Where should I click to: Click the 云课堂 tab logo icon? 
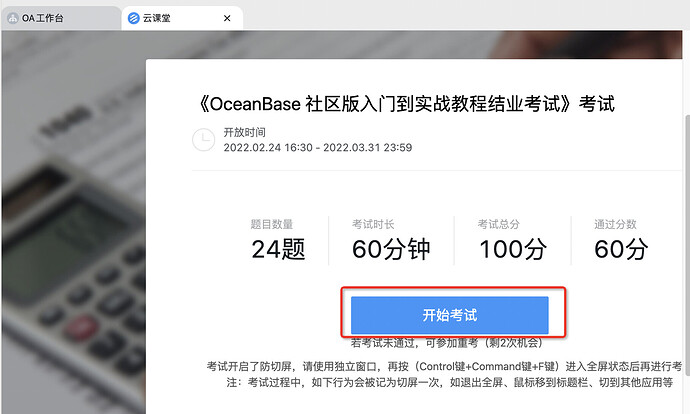[x=133, y=18]
